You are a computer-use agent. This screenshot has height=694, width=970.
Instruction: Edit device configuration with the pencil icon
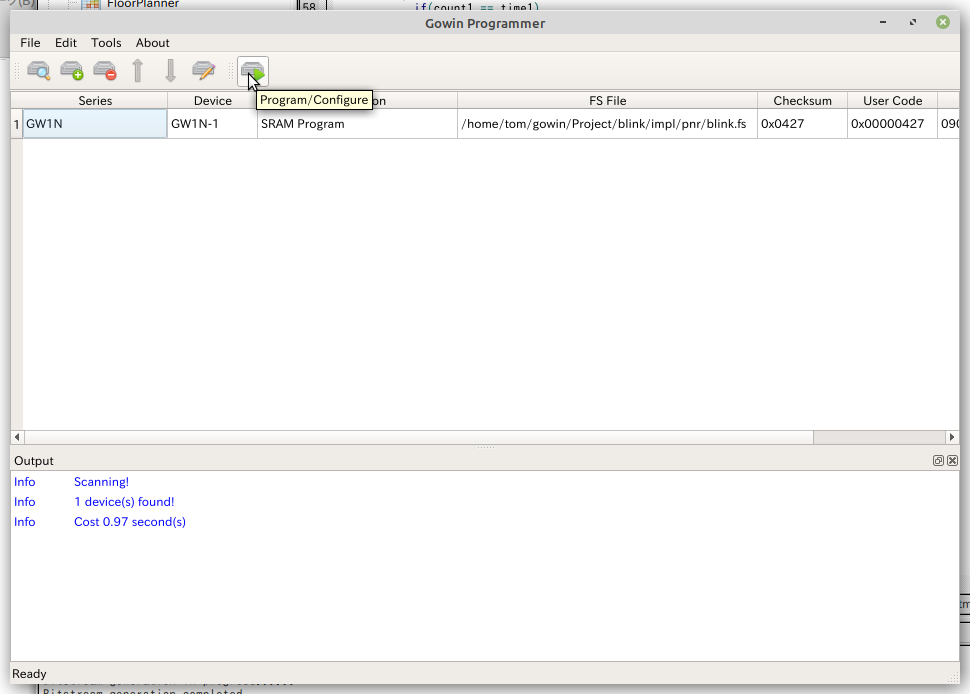(204, 71)
